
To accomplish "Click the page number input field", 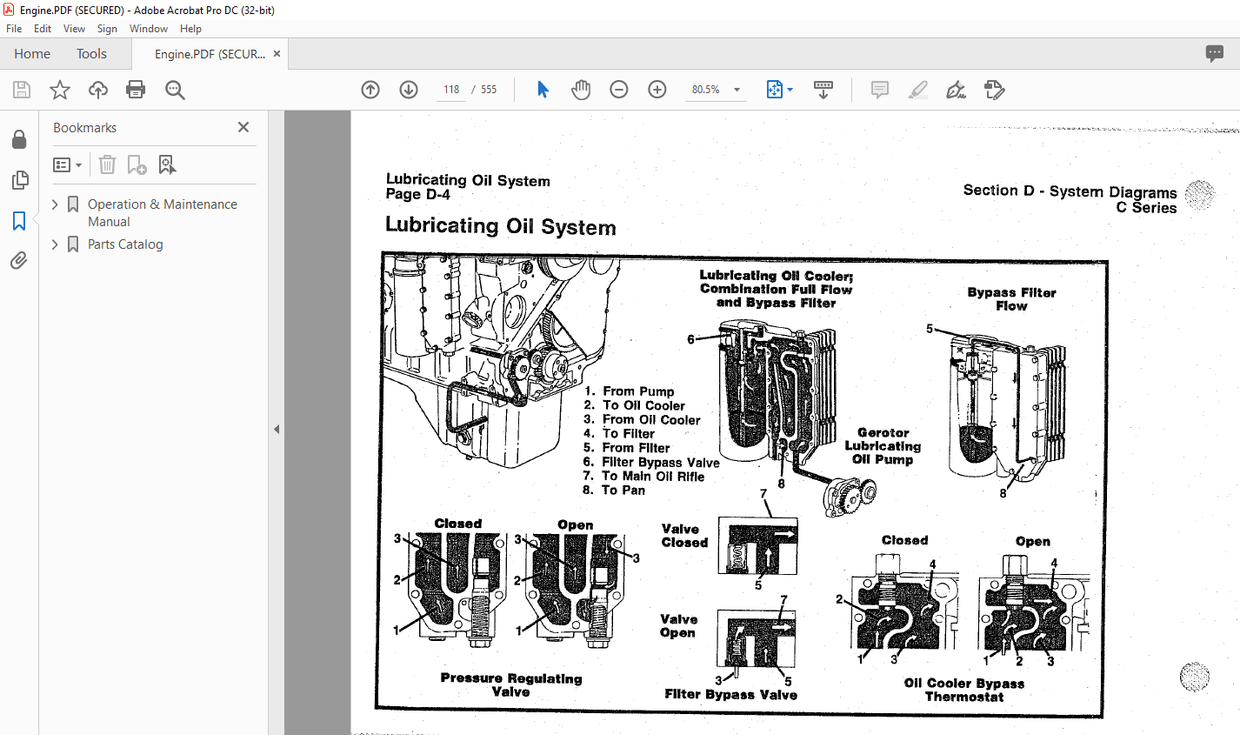I will pyautogui.click(x=450, y=89).
